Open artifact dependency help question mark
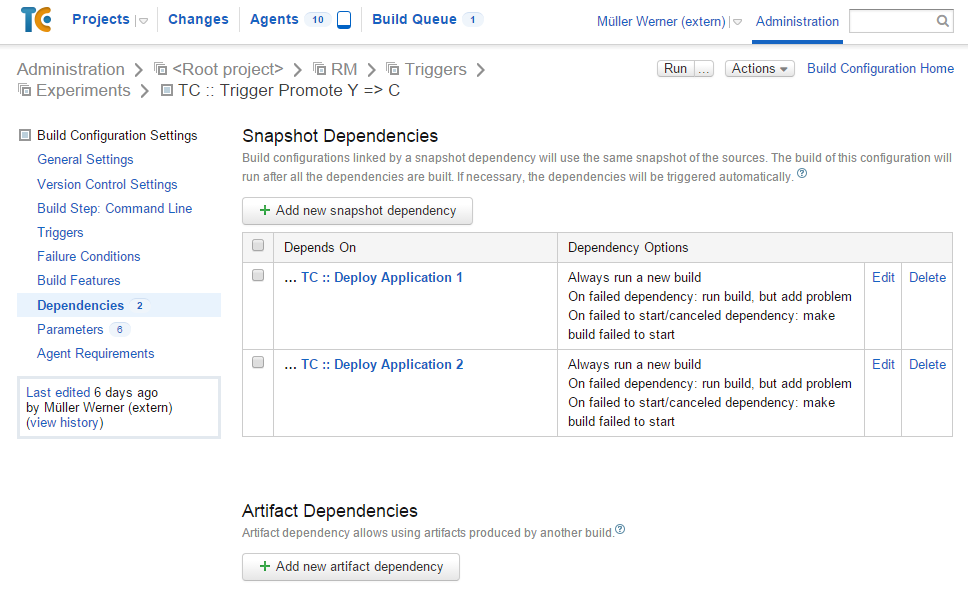968x589 pixels. coord(620,529)
